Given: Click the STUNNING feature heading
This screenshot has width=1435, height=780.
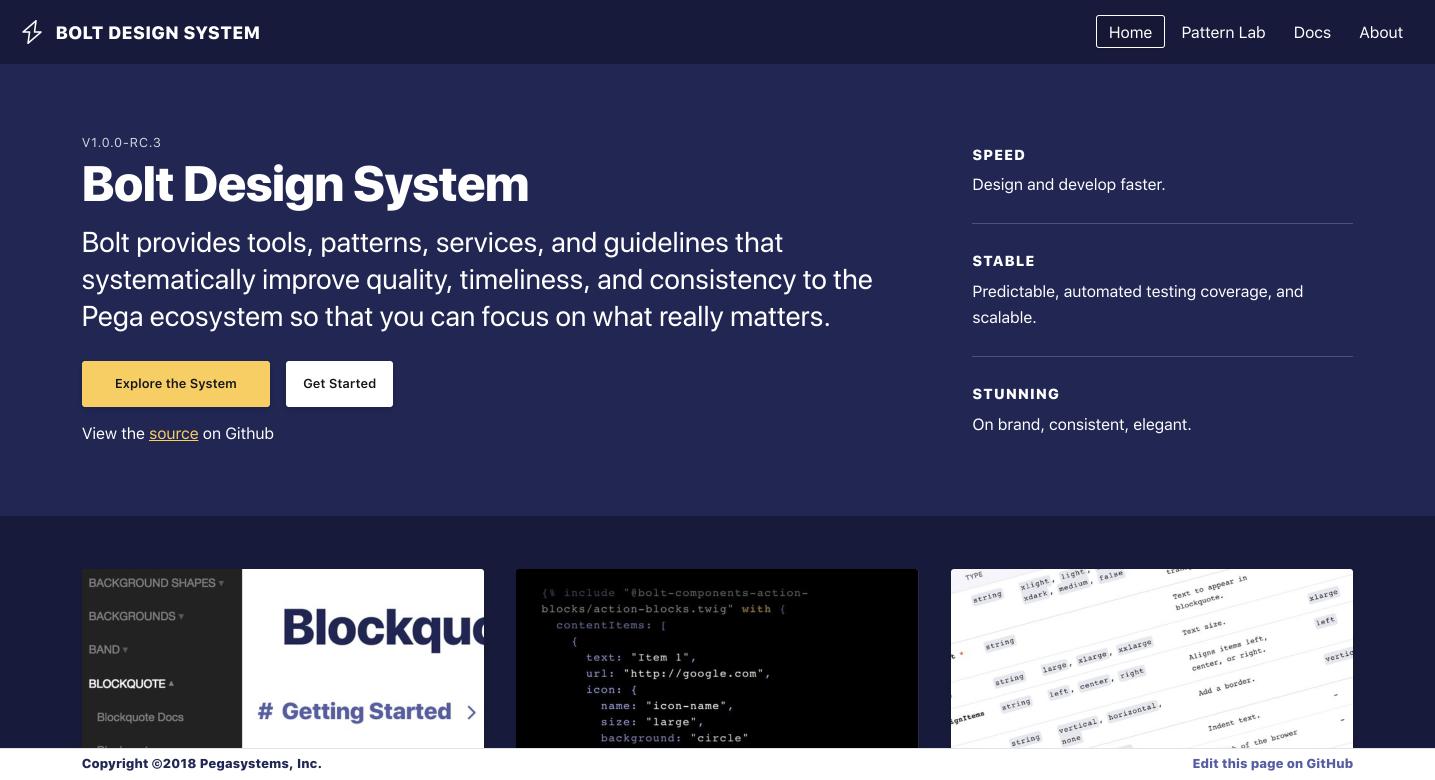Looking at the screenshot, I should point(1016,394).
